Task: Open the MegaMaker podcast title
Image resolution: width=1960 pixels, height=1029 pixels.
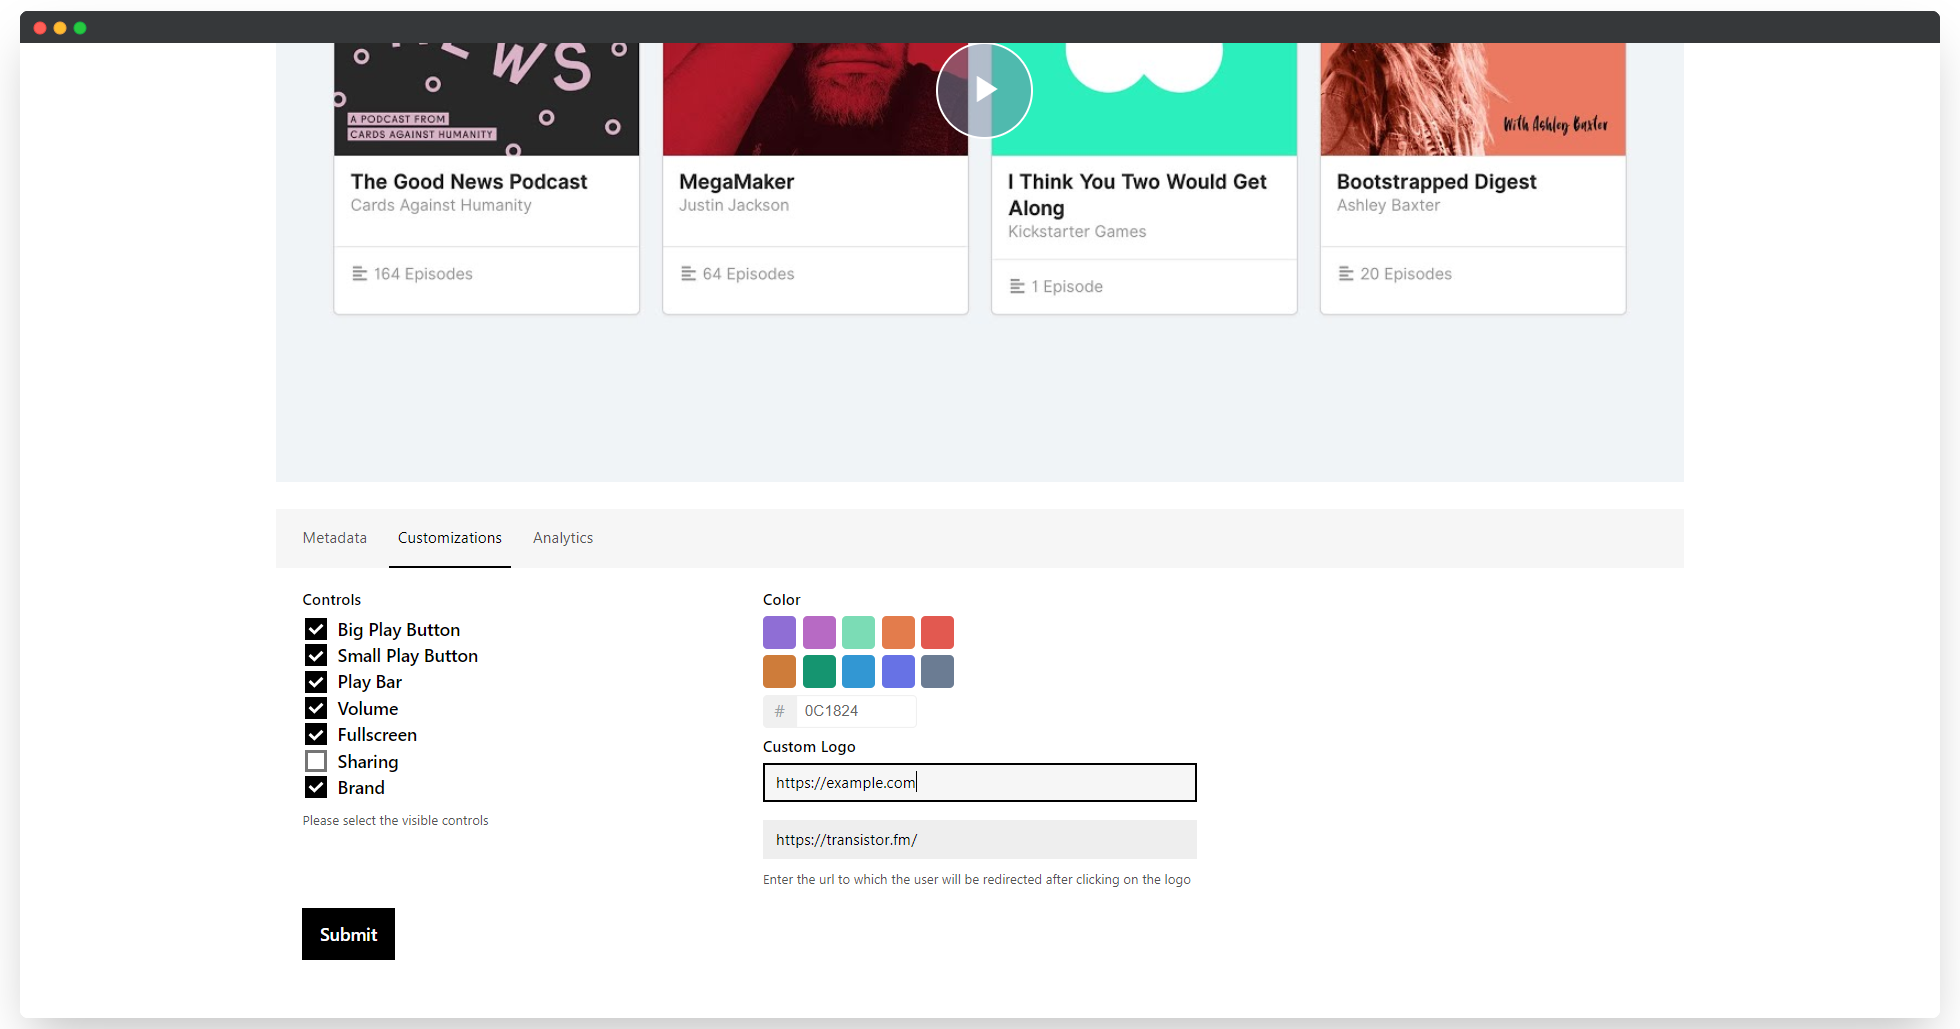Action: (x=737, y=182)
